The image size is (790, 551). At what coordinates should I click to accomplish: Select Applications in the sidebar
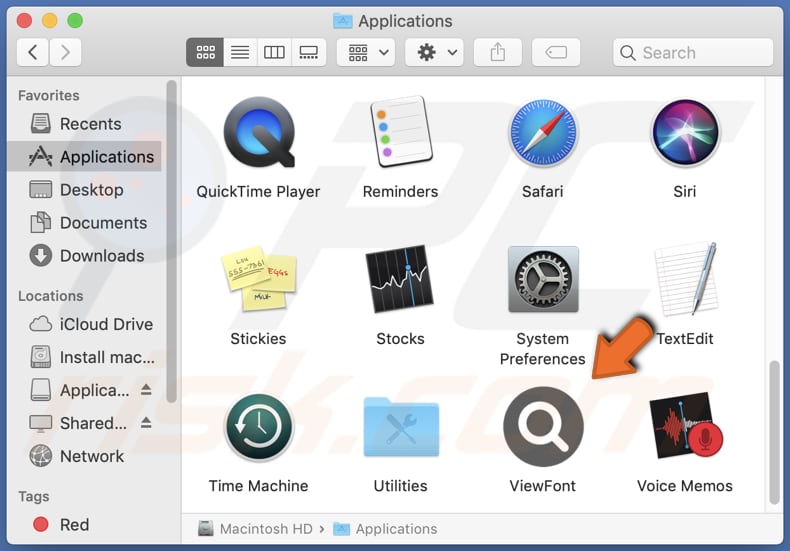click(x=84, y=157)
